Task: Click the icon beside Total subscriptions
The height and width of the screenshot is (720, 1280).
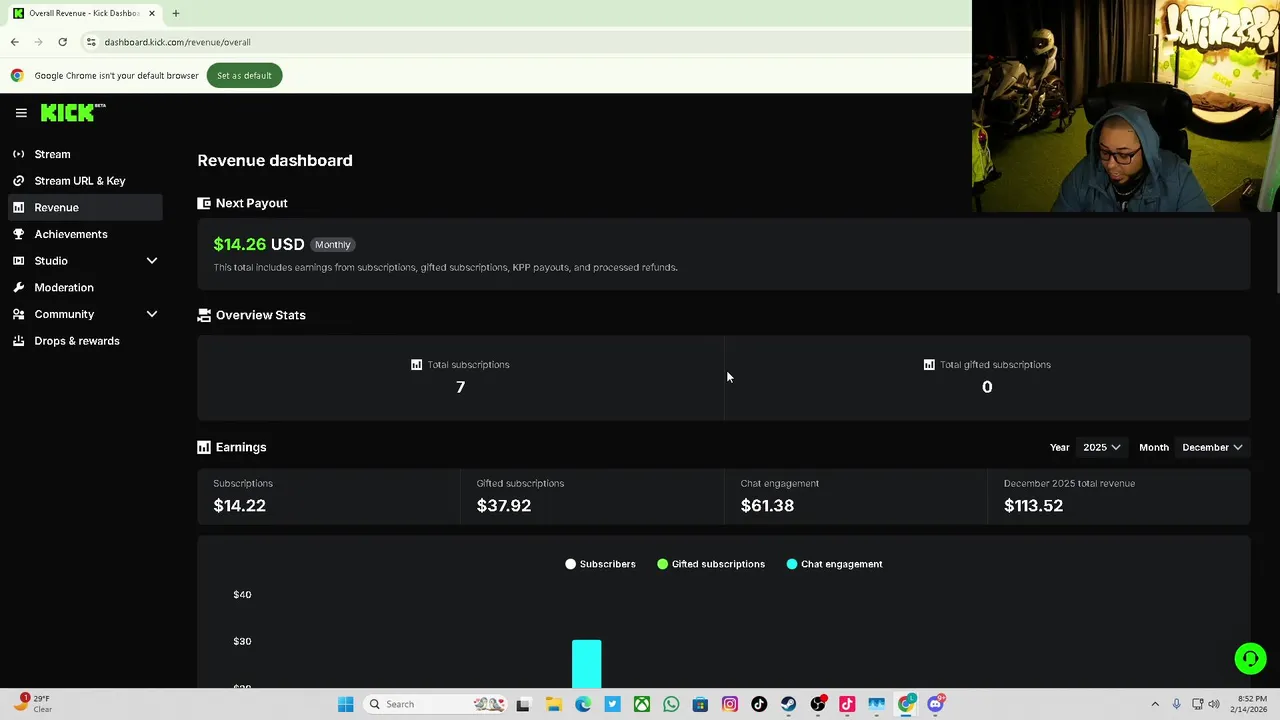Action: tap(416, 365)
